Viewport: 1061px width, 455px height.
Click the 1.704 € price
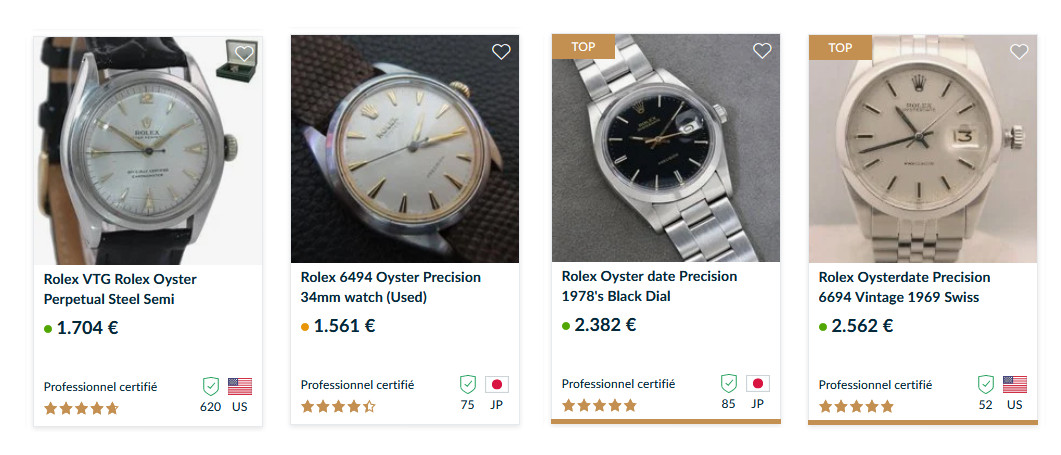pyautogui.click(x=87, y=327)
